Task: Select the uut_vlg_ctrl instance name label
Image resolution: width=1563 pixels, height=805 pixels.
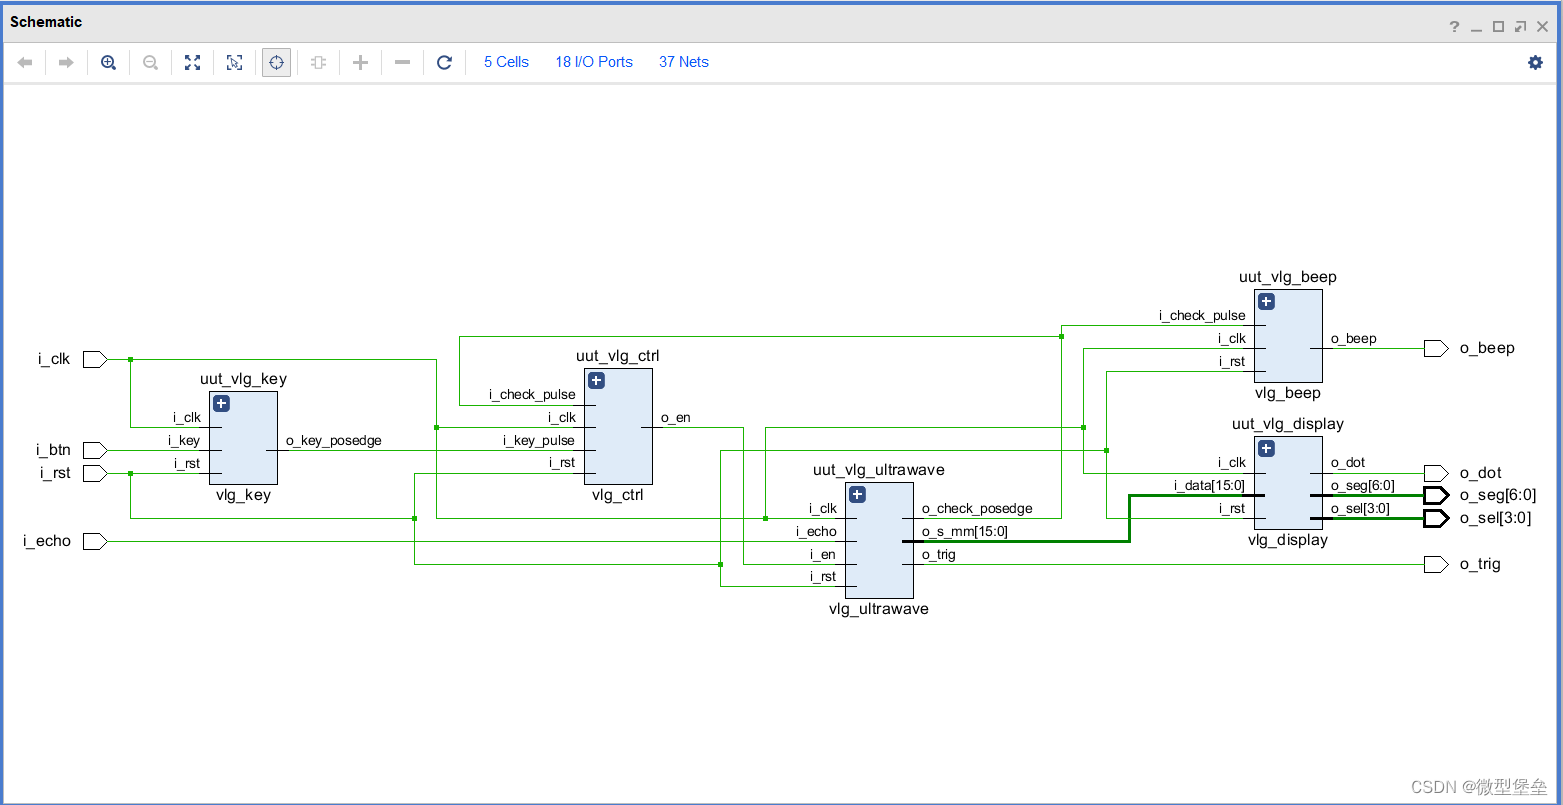Action: [618, 356]
